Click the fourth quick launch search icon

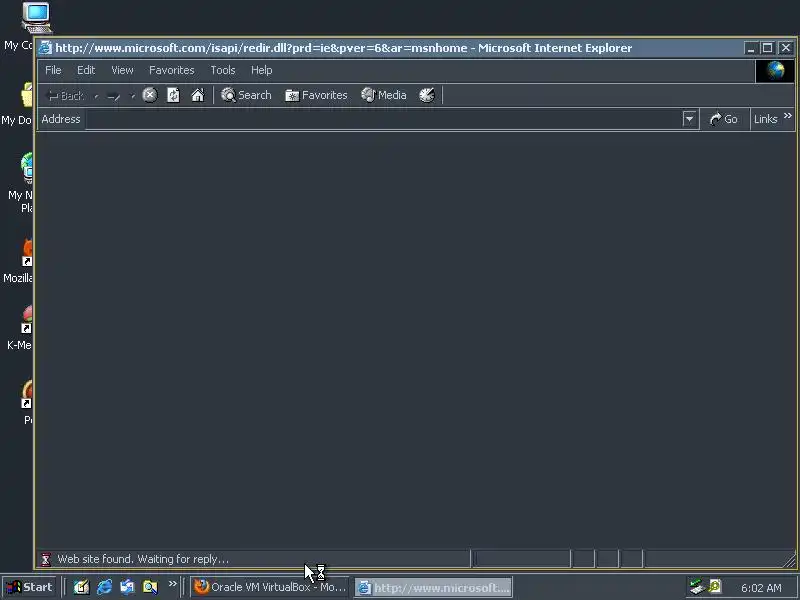click(150, 587)
